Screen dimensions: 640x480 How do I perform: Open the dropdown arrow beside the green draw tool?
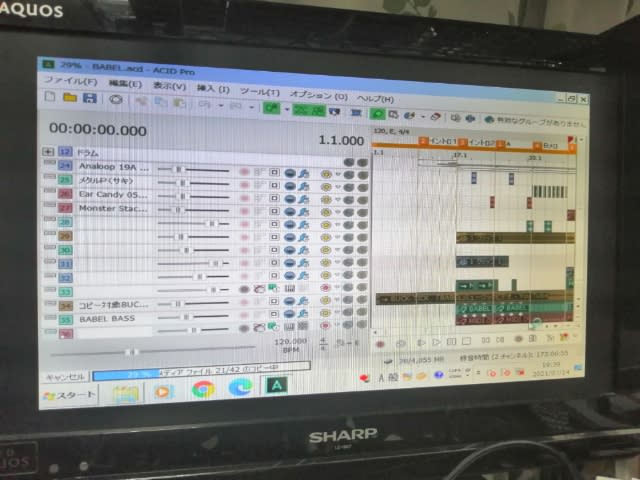pos(287,109)
